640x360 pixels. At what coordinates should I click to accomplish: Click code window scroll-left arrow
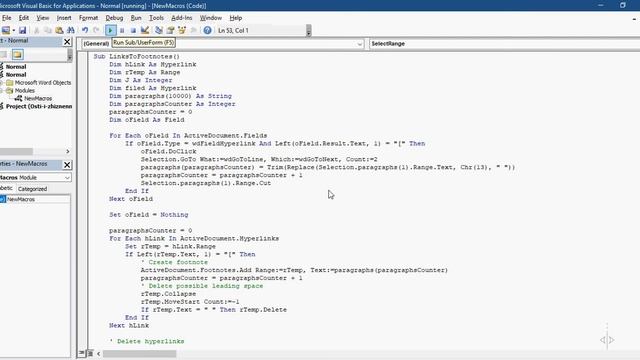[98, 353]
